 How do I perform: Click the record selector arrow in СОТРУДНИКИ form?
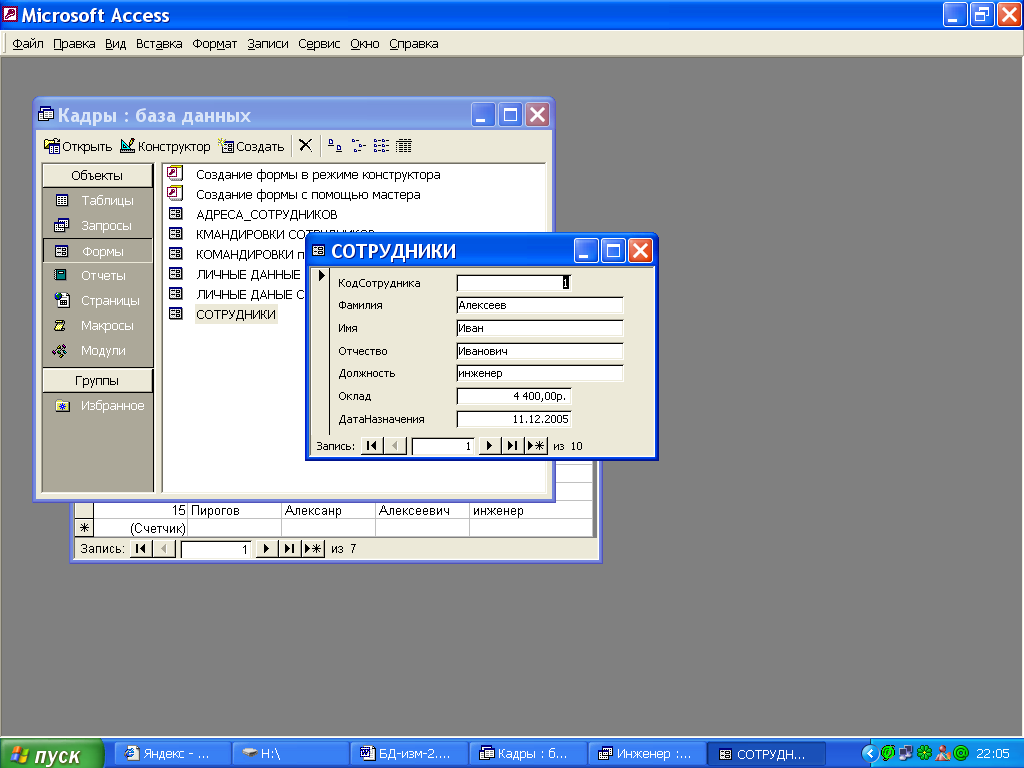click(x=321, y=276)
